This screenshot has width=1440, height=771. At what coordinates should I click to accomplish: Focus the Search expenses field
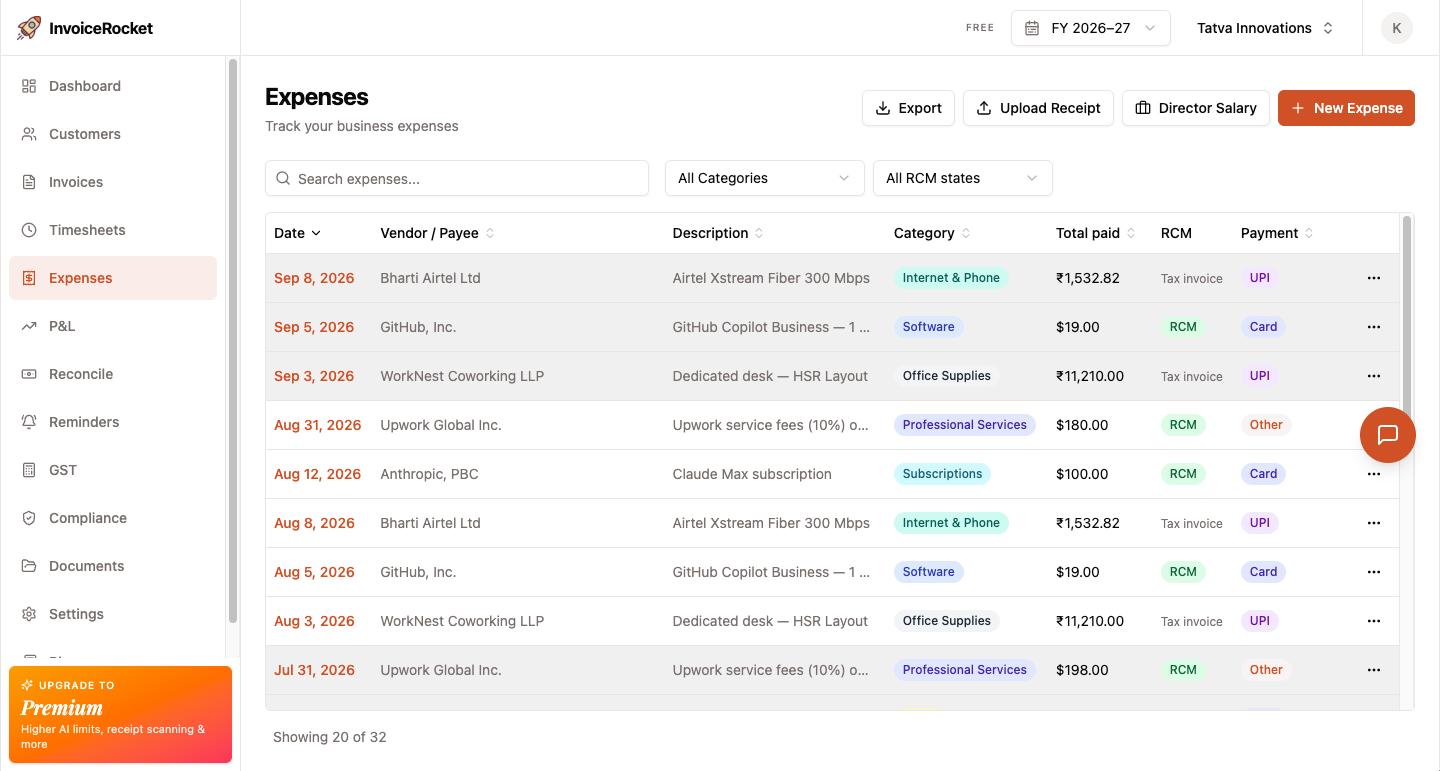tap(457, 178)
